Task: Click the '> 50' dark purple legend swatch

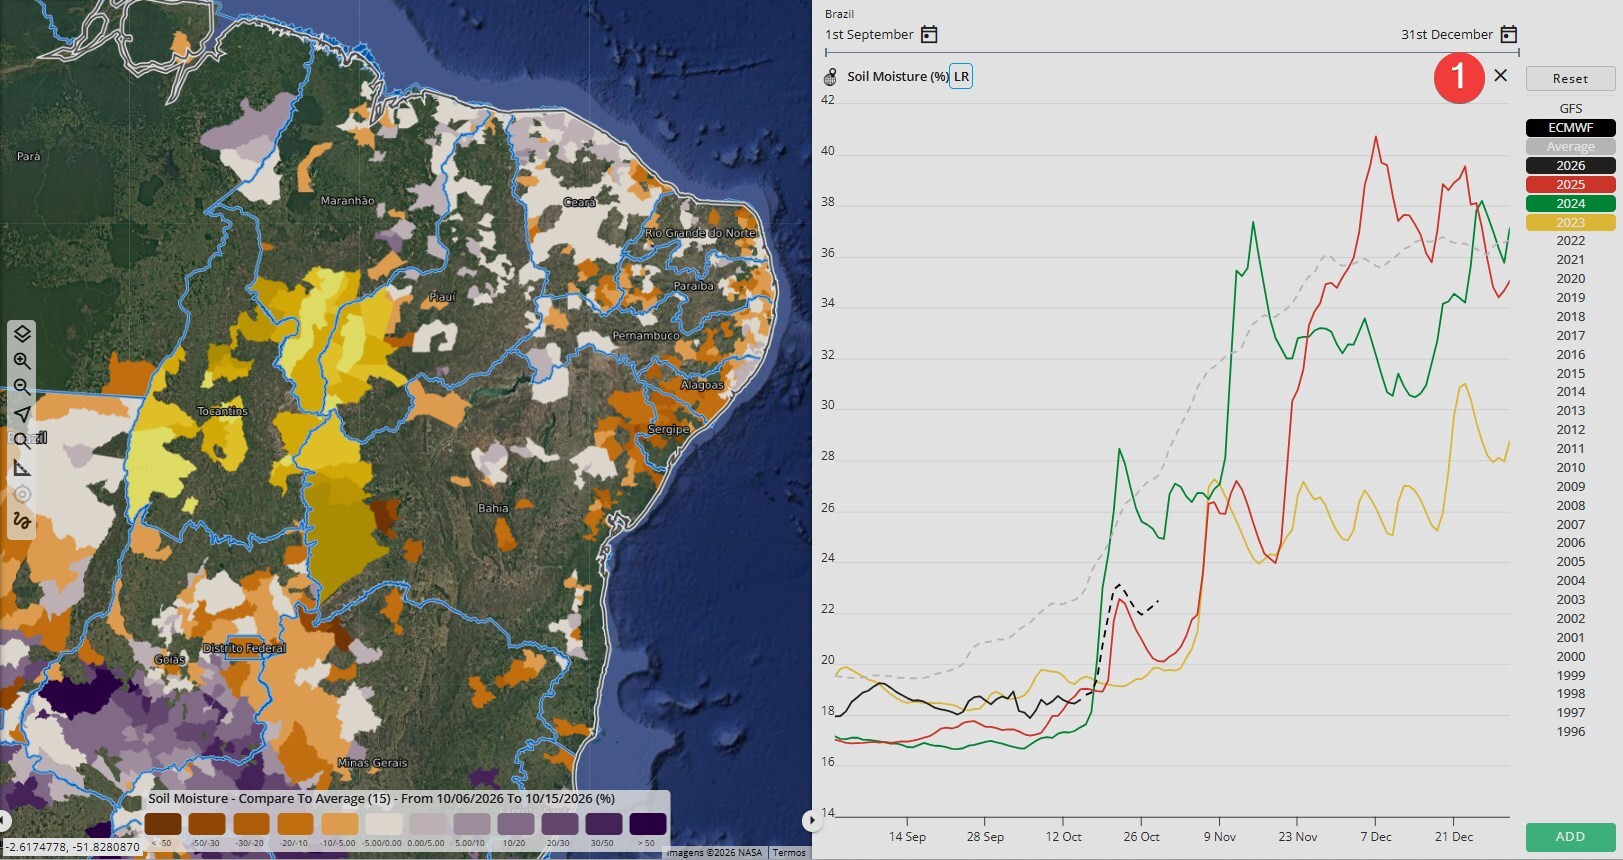Action: (x=648, y=824)
